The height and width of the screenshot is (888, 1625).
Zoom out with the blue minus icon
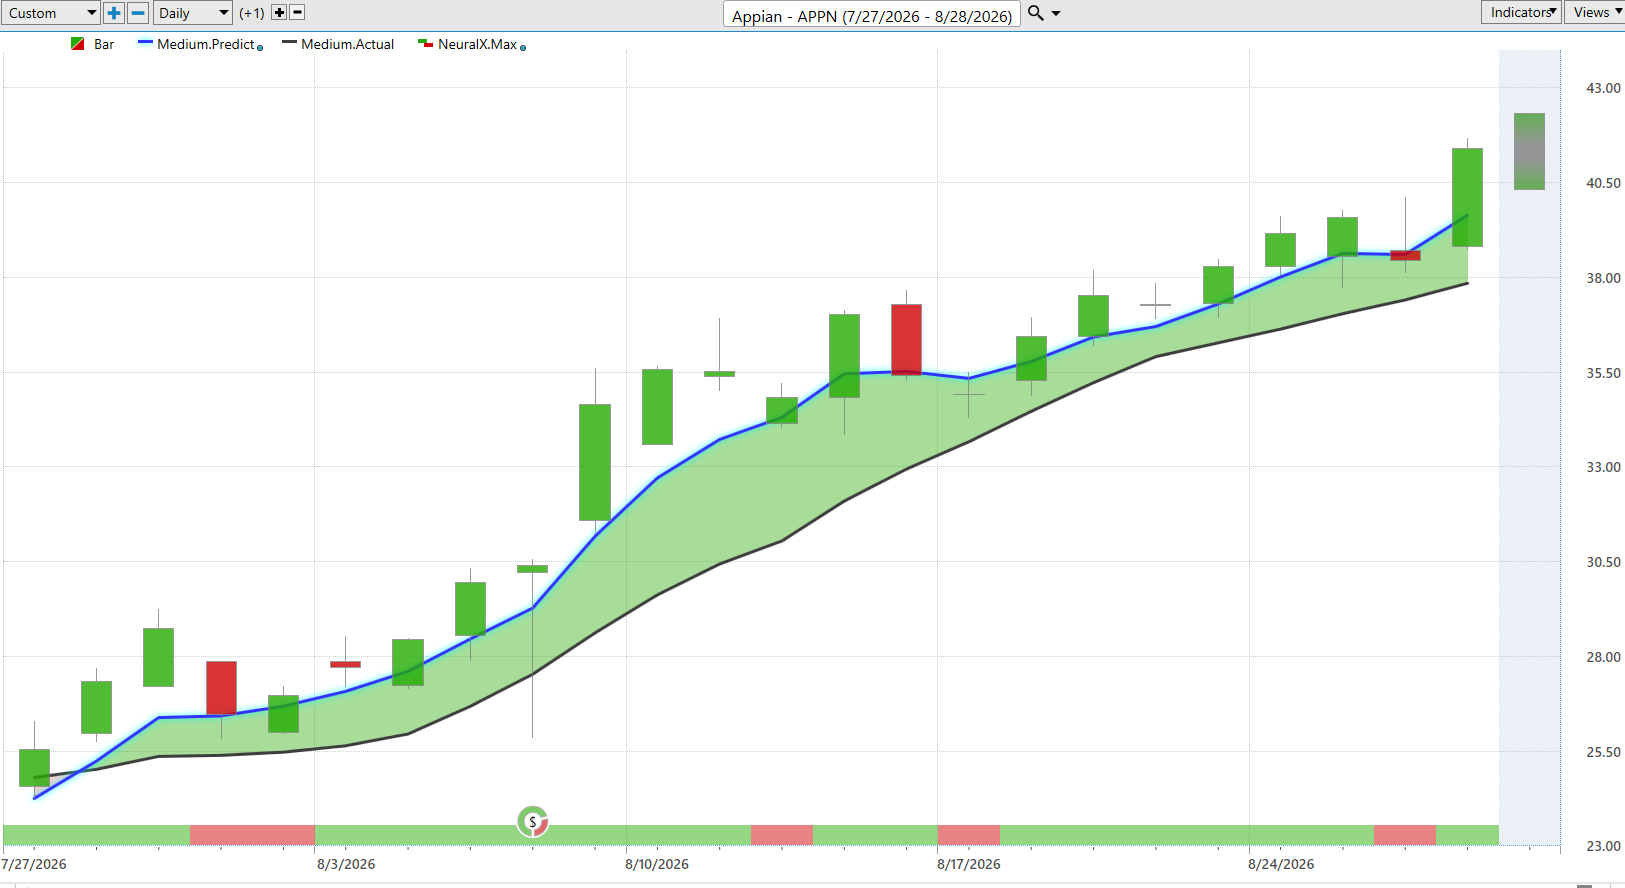tap(138, 13)
